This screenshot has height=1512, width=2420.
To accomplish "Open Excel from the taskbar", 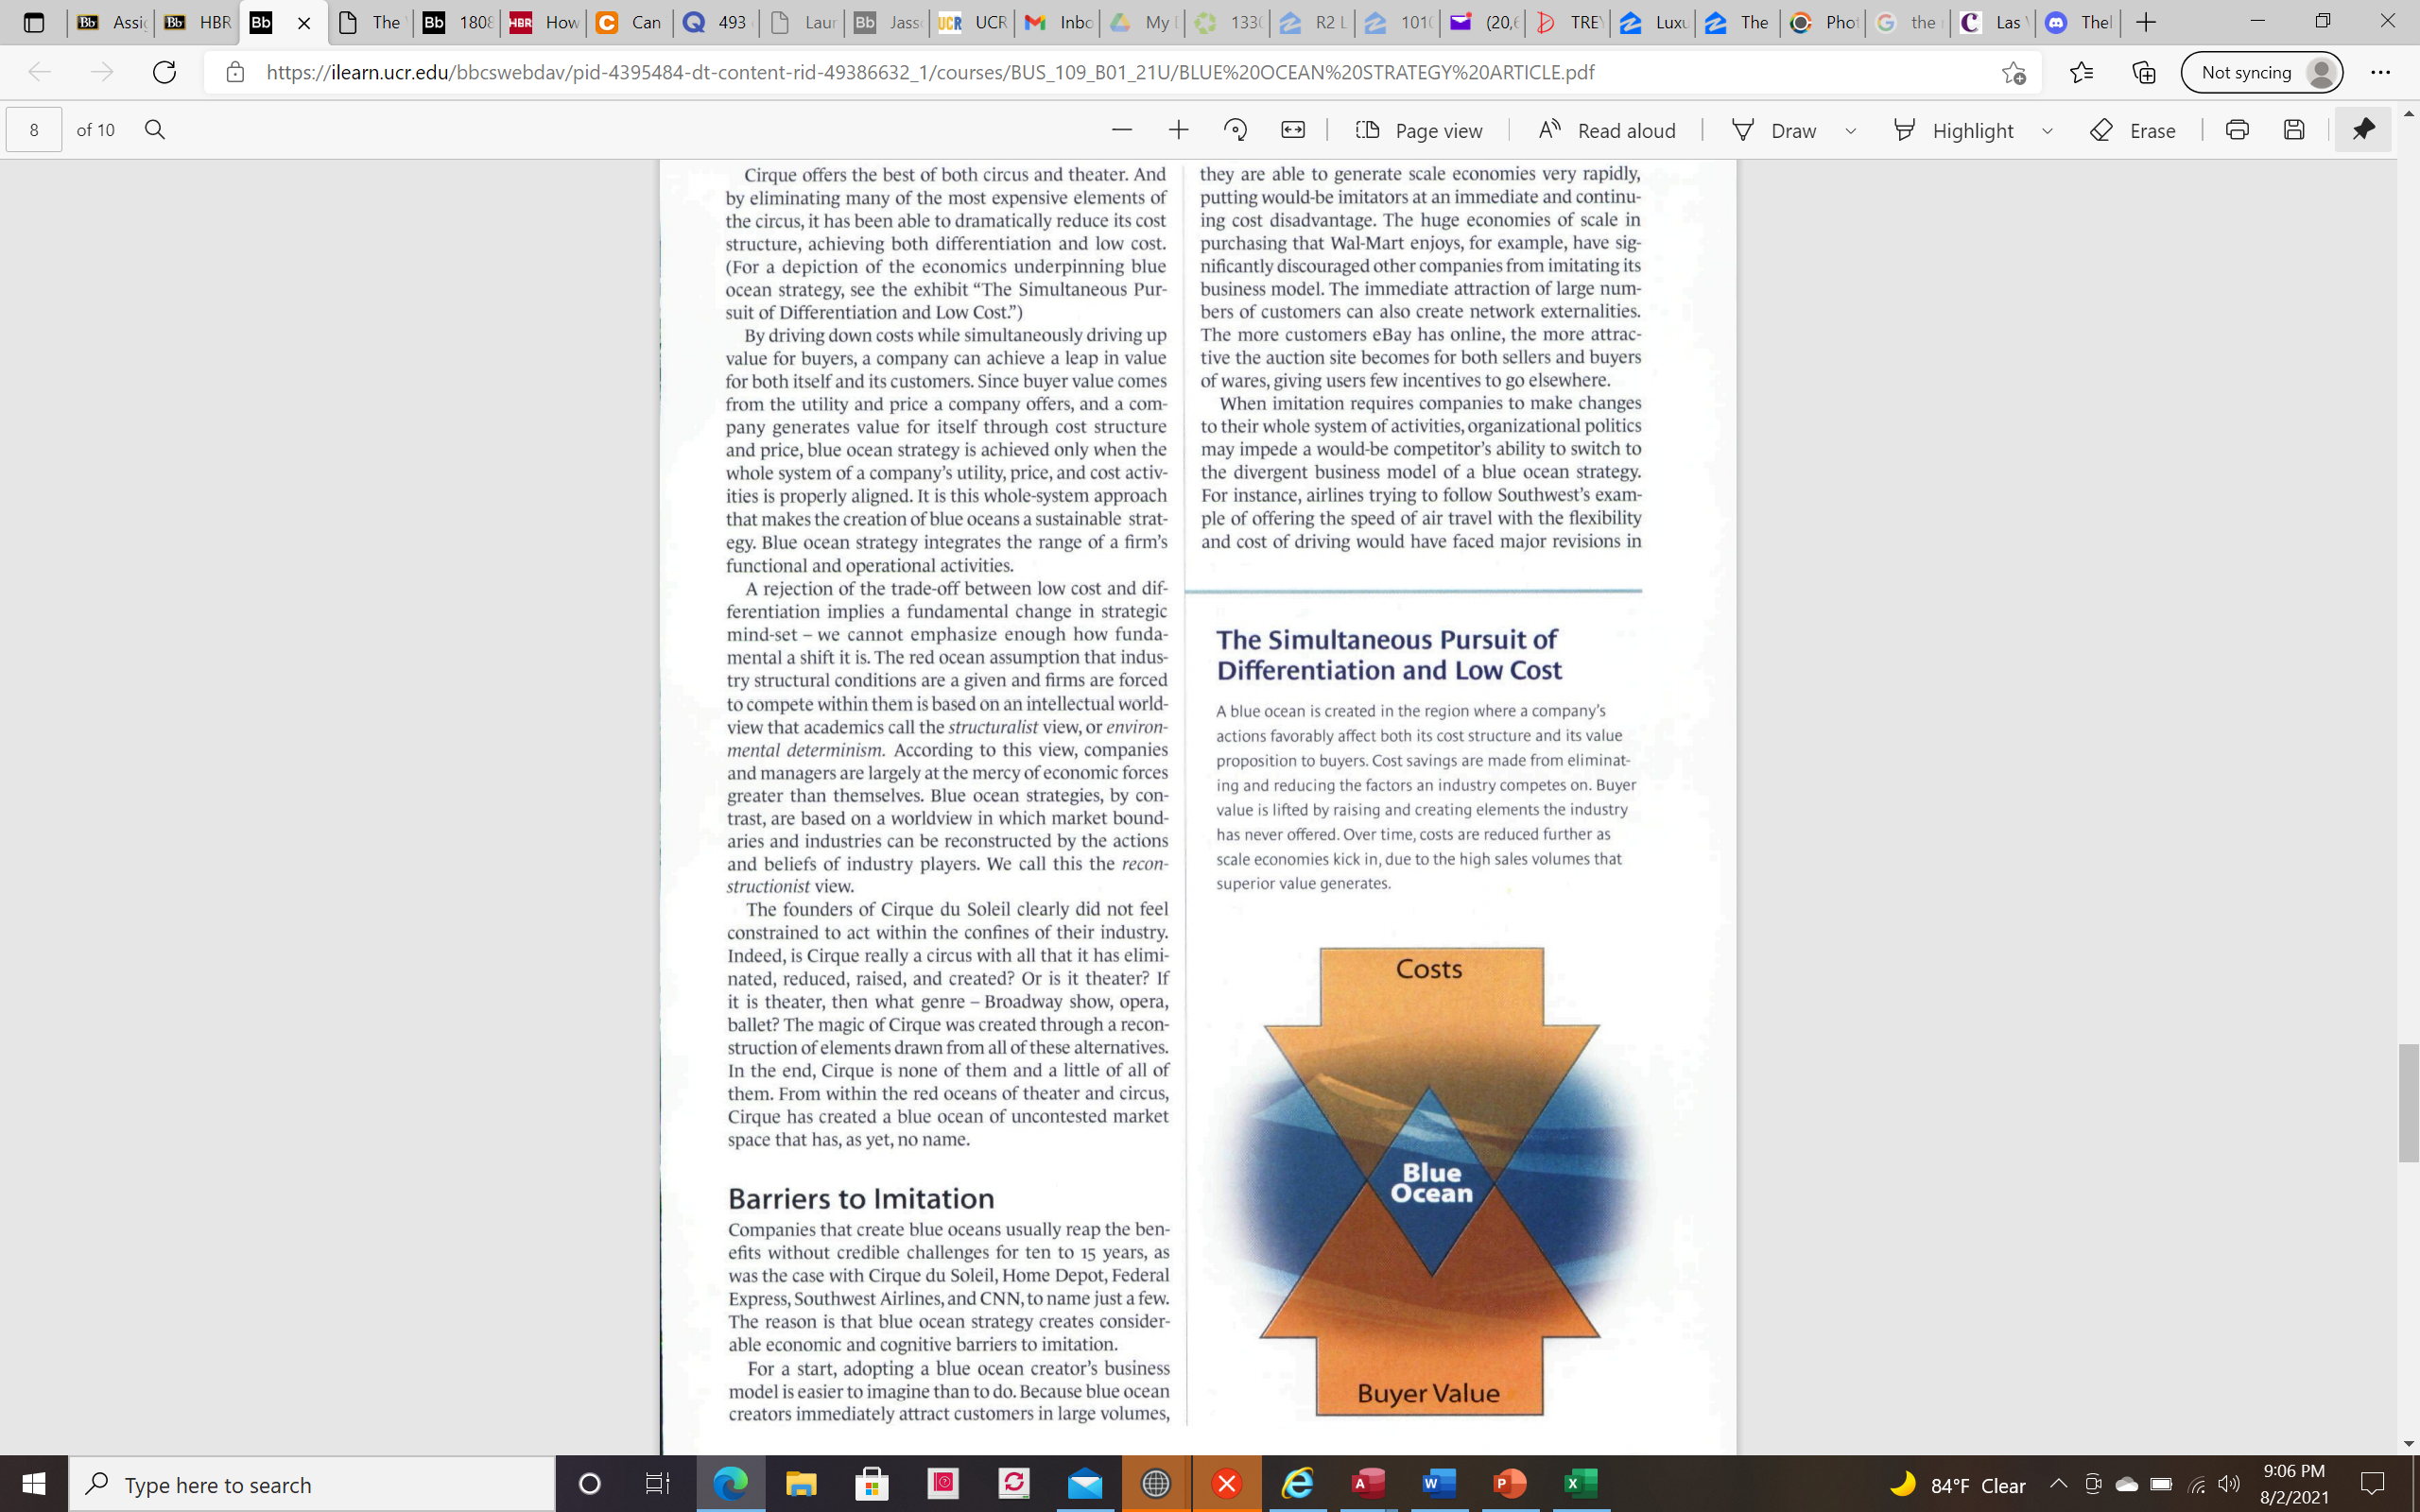I will click(1581, 1484).
